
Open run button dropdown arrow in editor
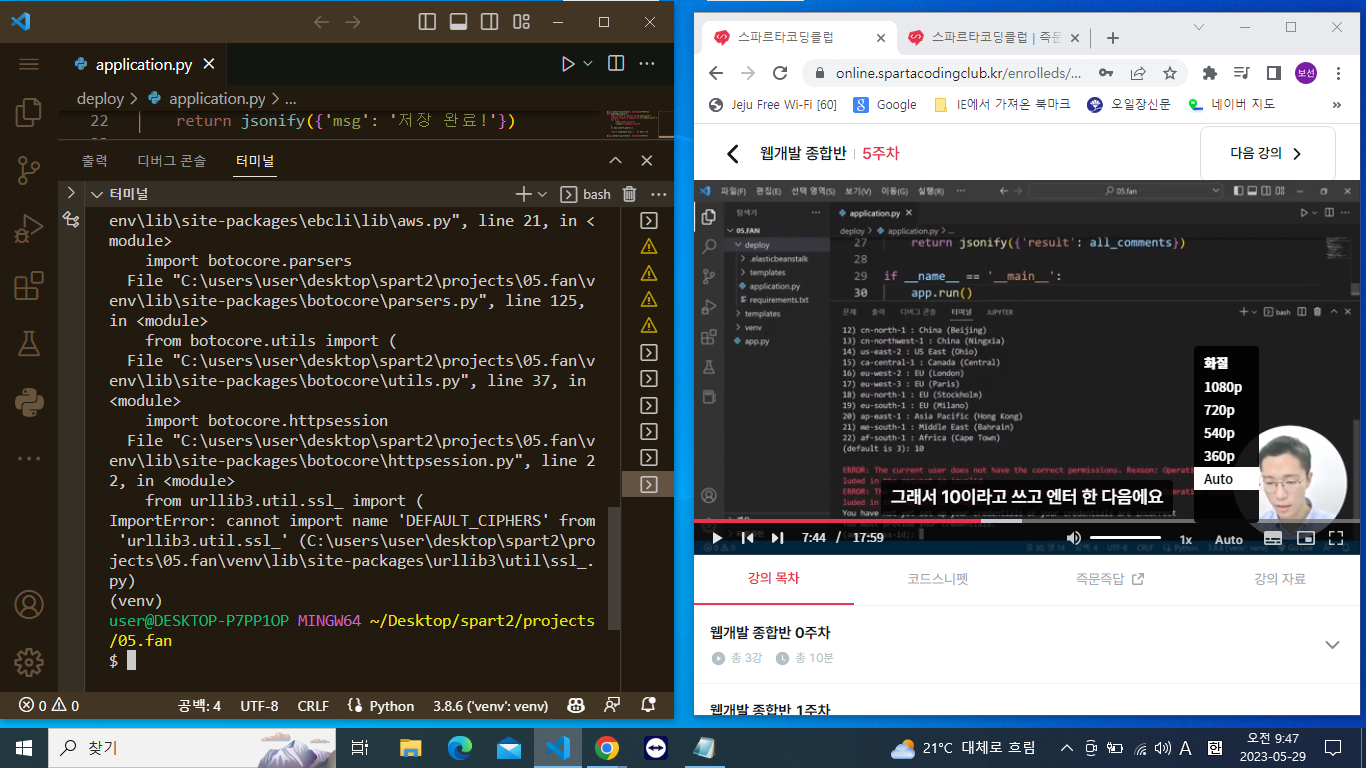coord(588,64)
